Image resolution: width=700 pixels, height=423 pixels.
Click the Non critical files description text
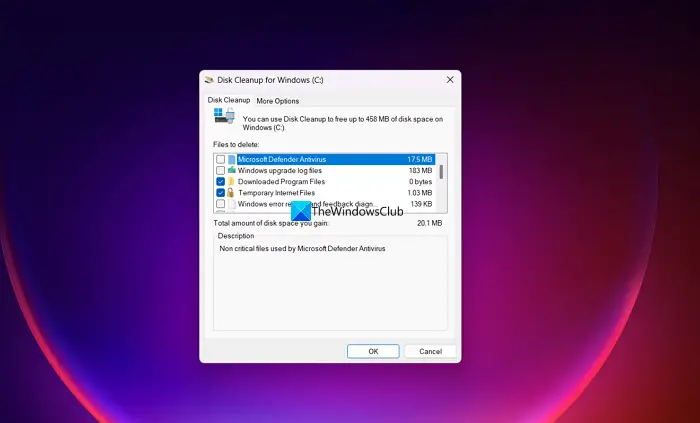pyautogui.click(x=302, y=249)
